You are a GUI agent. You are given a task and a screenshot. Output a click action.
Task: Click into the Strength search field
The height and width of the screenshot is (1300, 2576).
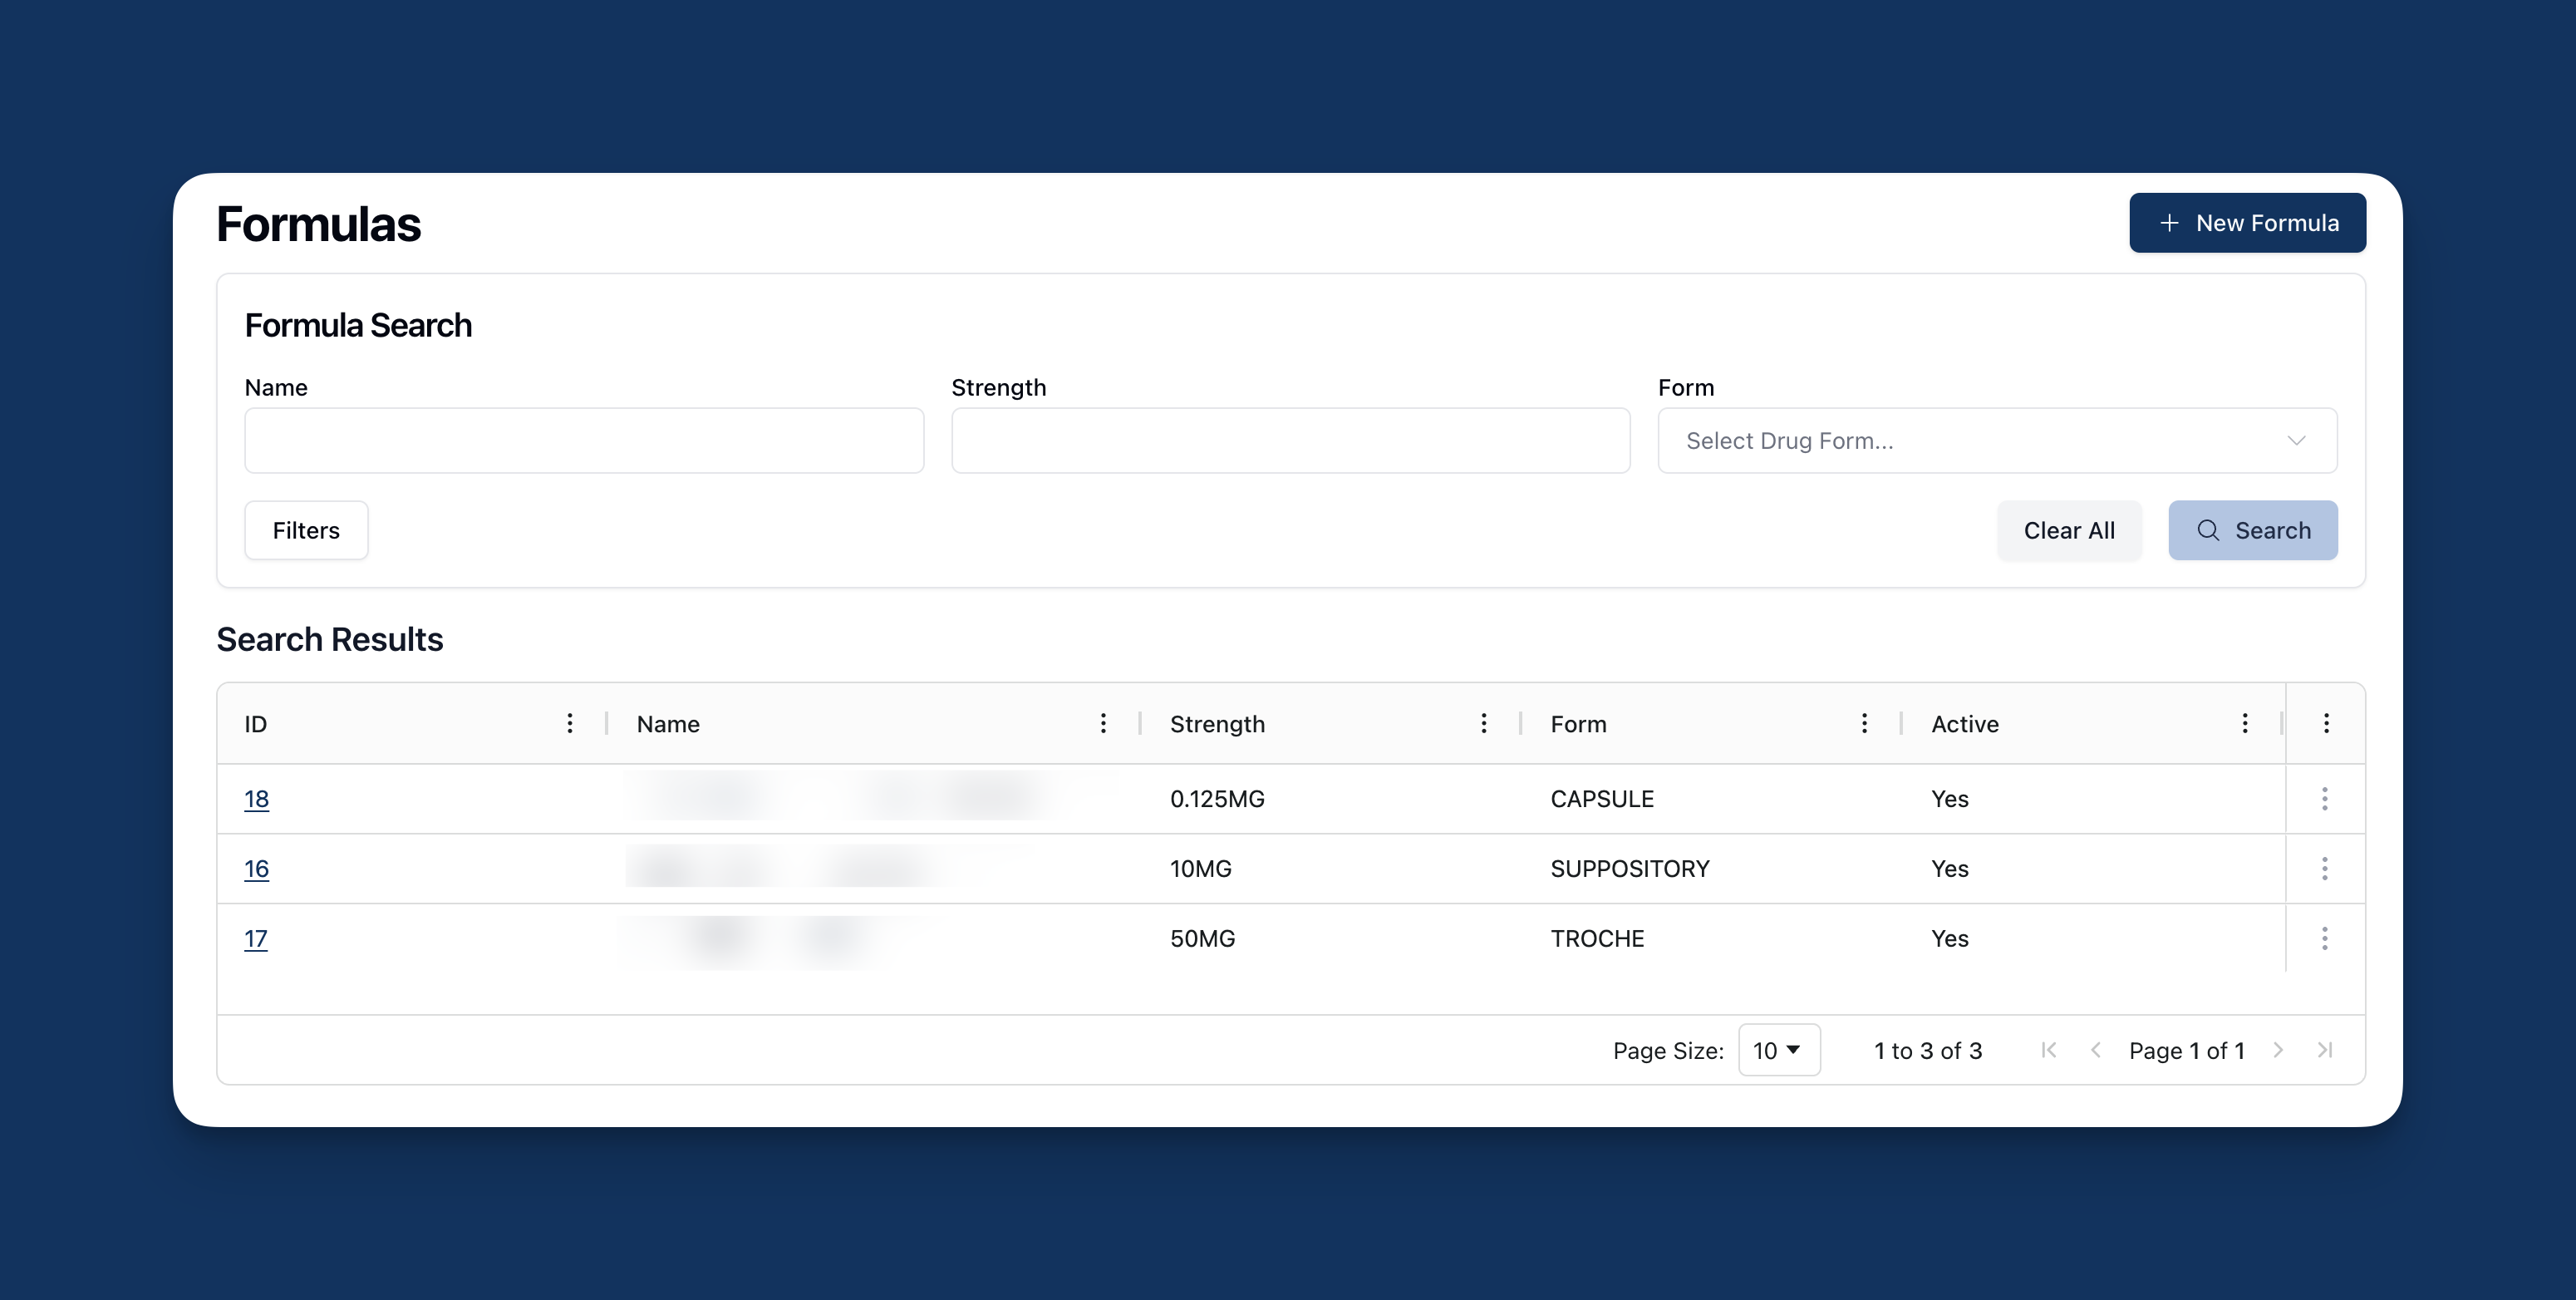[1290, 440]
